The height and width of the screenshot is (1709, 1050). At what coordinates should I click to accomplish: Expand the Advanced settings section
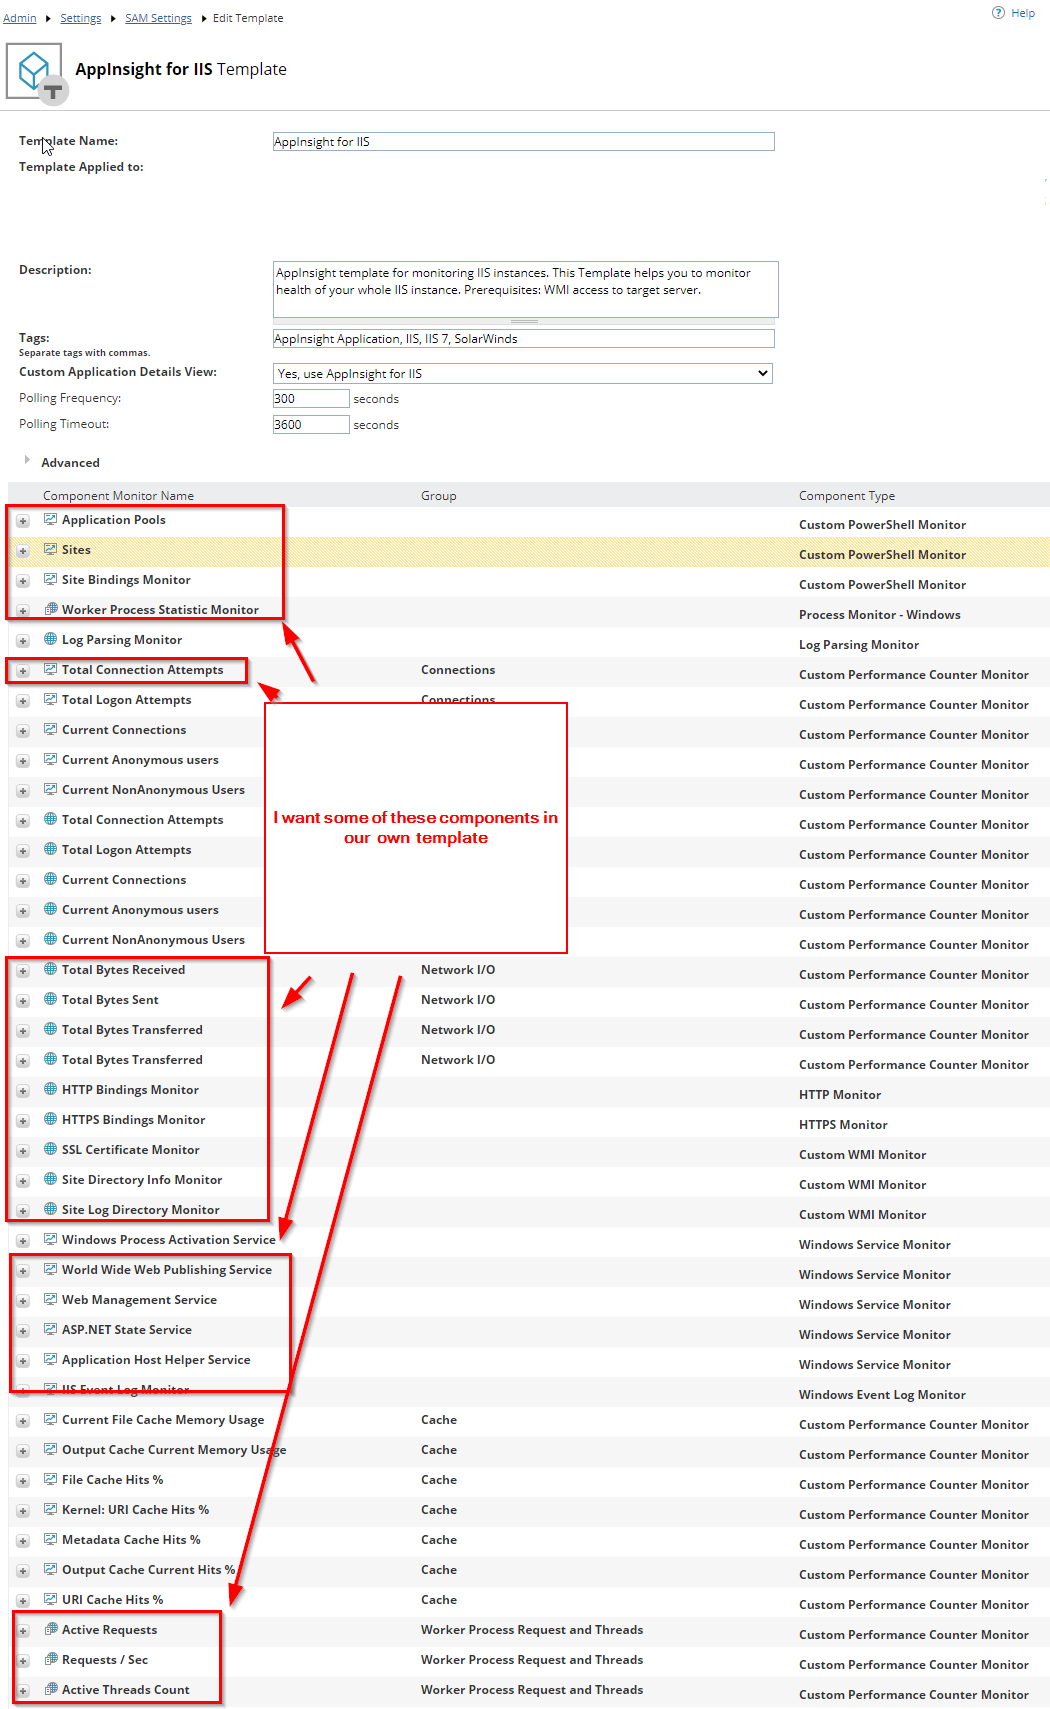pyautogui.click(x=27, y=460)
